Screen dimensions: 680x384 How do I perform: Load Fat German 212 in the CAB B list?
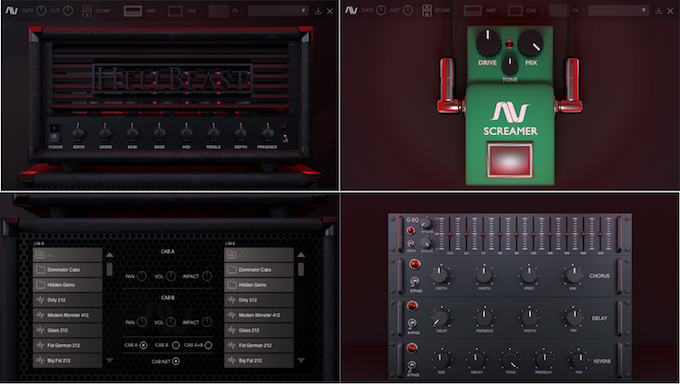point(259,346)
